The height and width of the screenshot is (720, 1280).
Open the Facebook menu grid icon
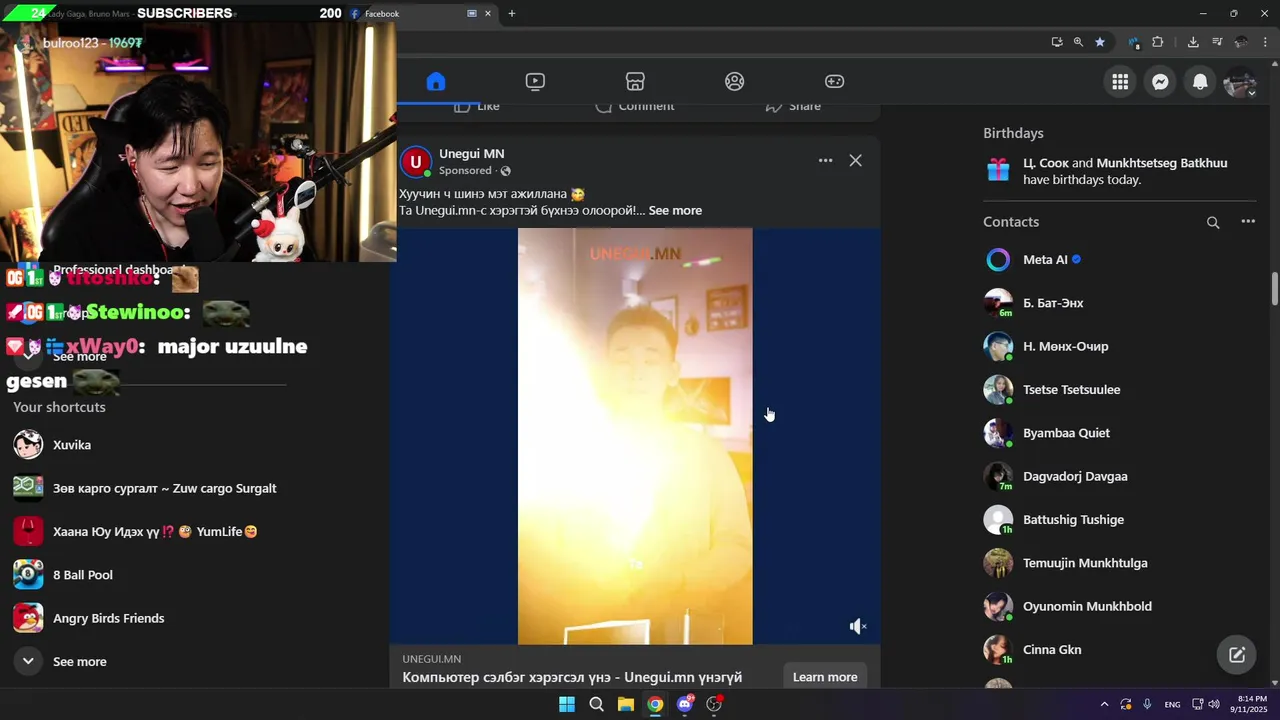coord(1120,82)
